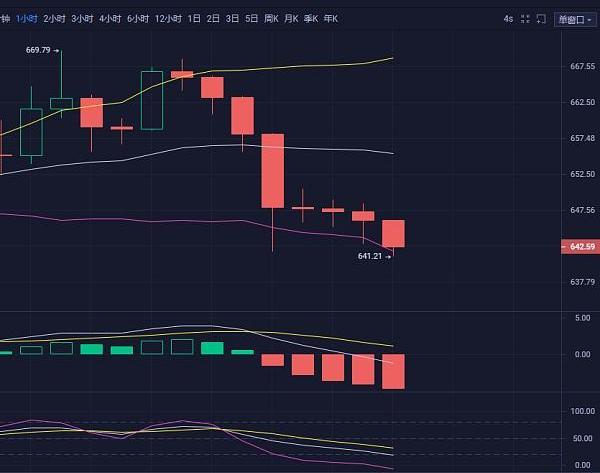Open the 月K monthly candlestick view
Screen dimensions: 600x473
pyautogui.click(x=291, y=19)
